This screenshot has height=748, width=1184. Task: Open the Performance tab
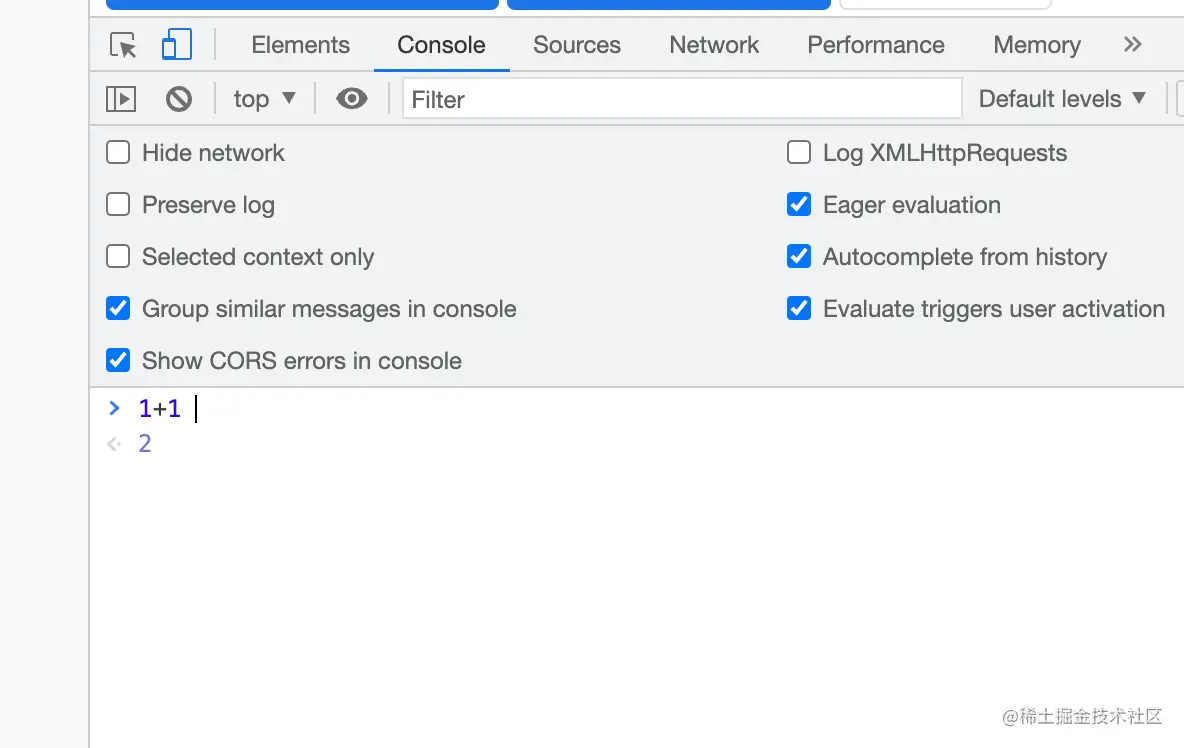[875, 45]
